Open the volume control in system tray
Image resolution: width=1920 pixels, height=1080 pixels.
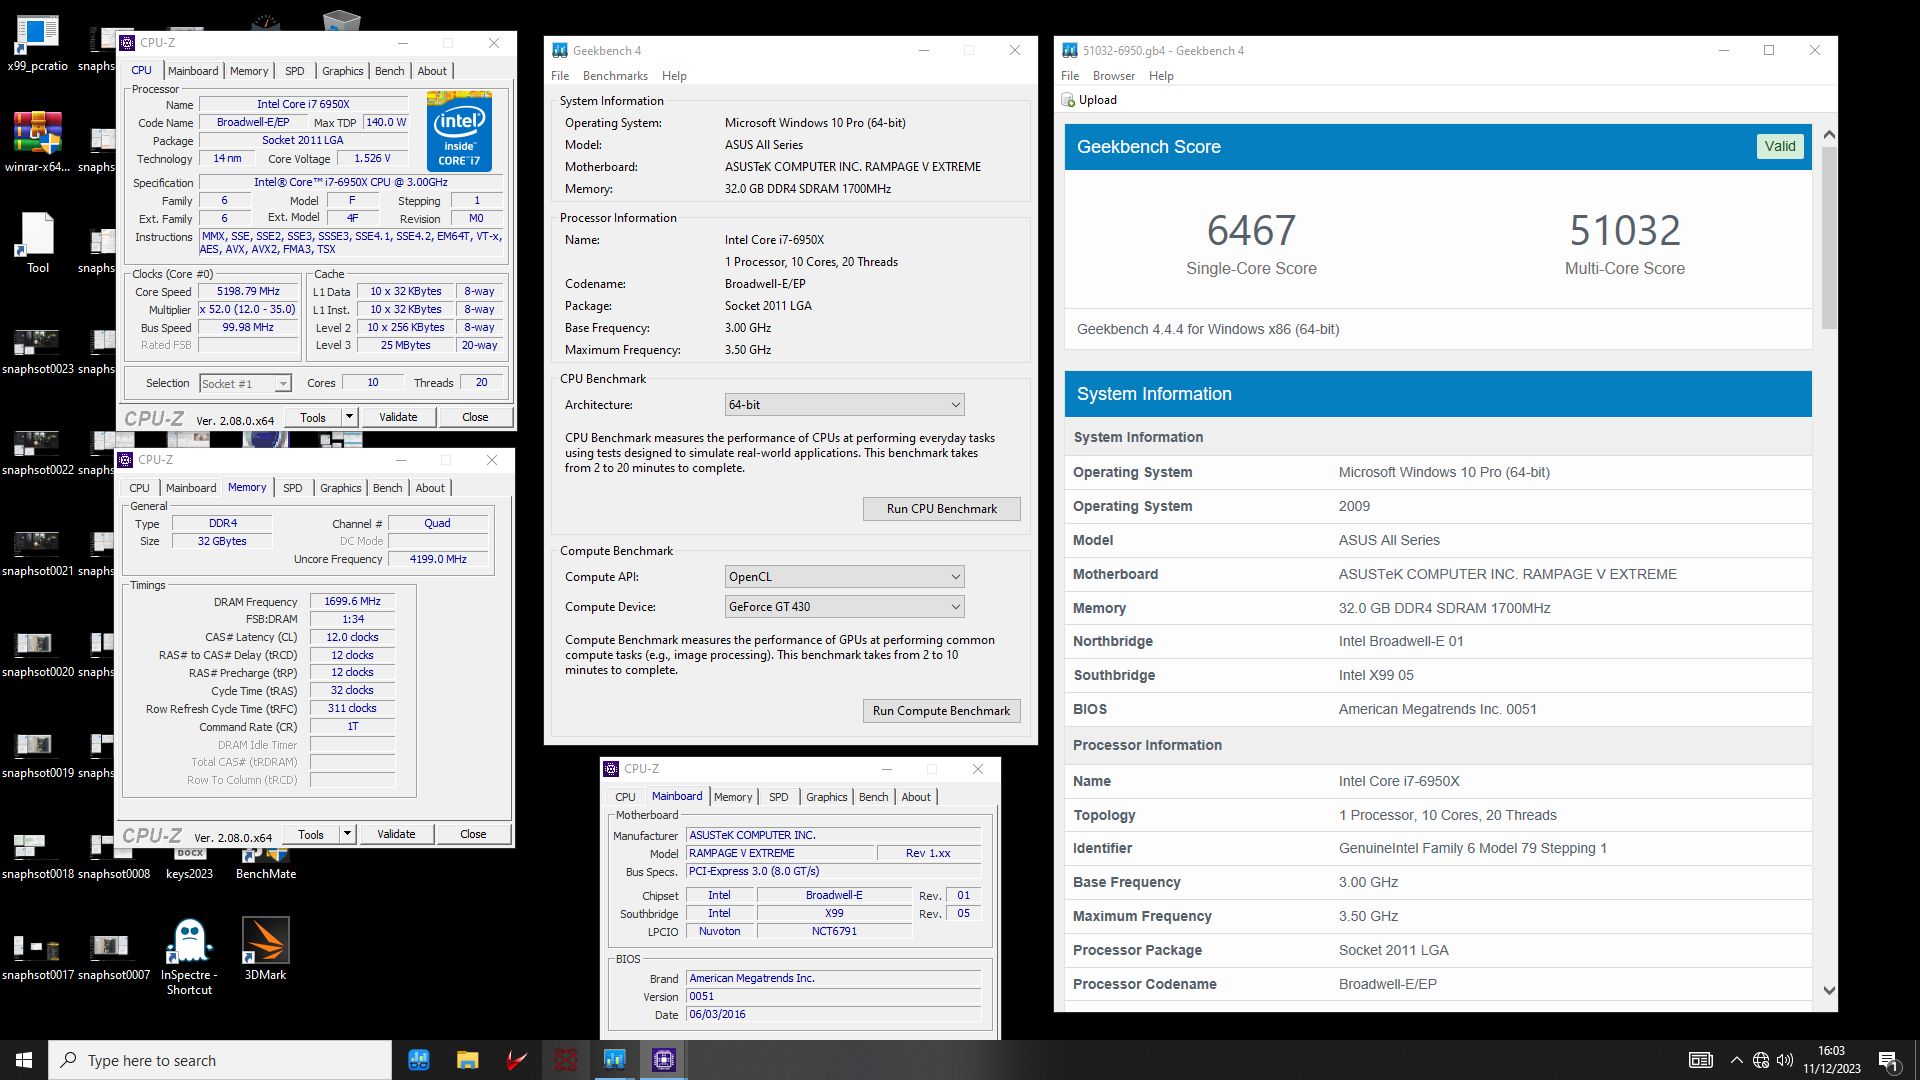pos(1785,1060)
